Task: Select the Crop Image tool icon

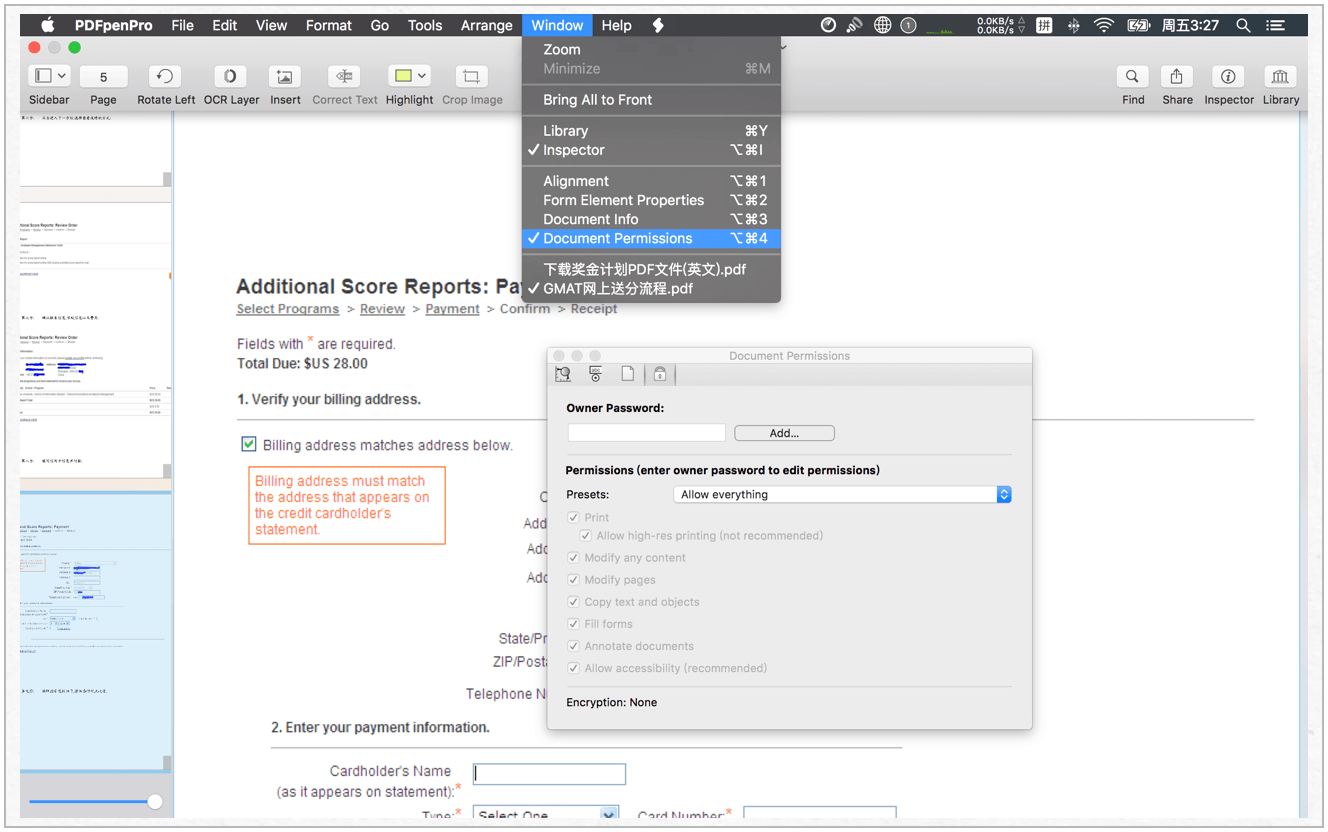Action: [x=471, y=77]
